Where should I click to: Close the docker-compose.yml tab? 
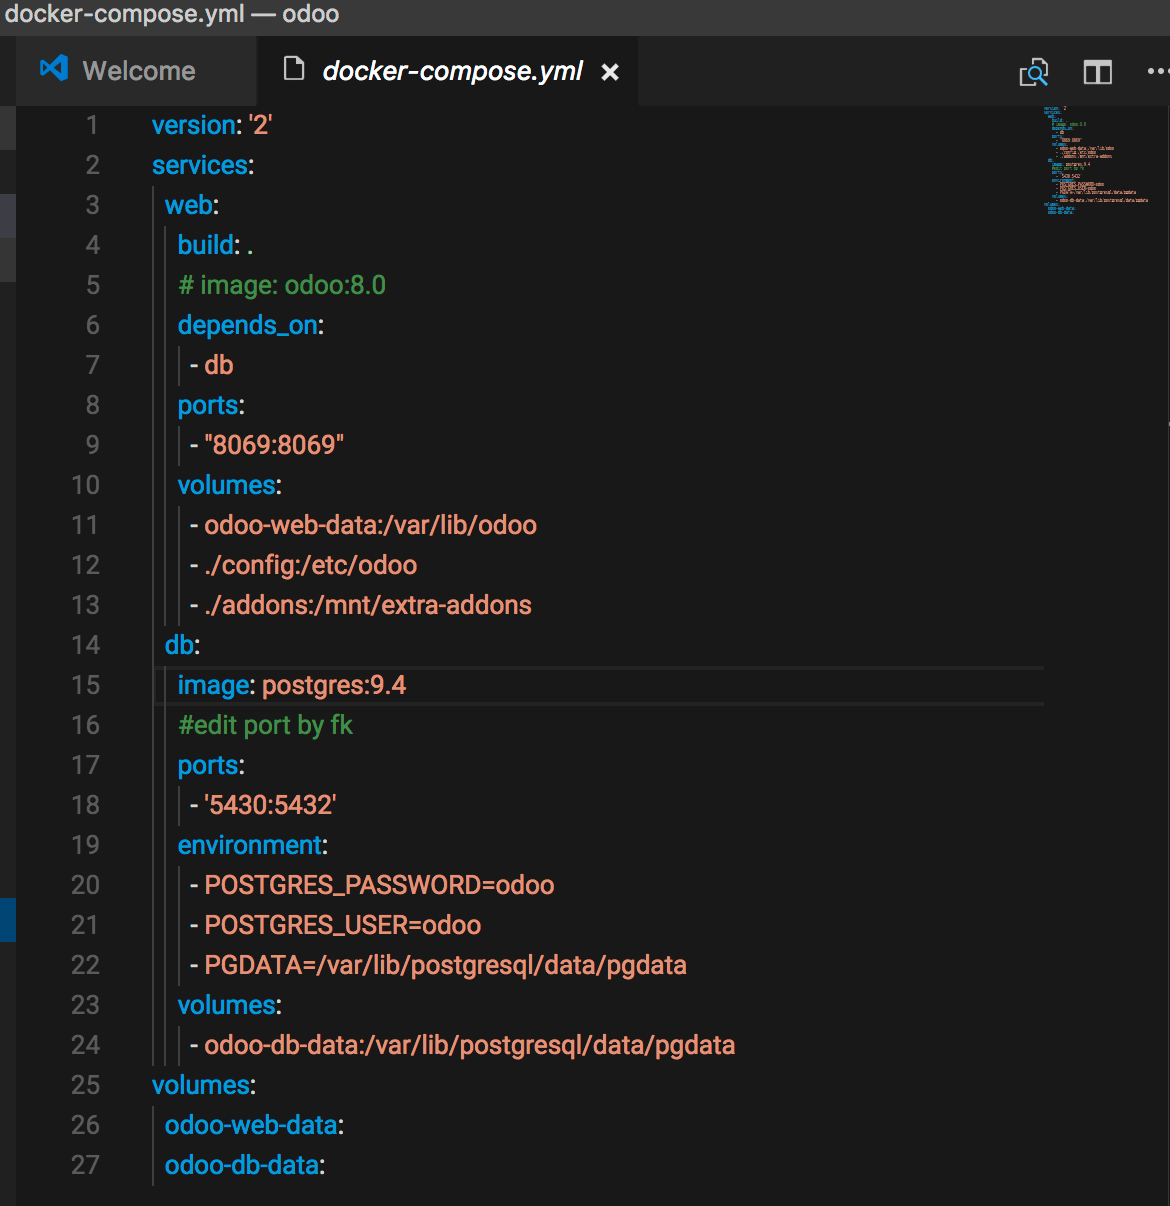(610, 72)
